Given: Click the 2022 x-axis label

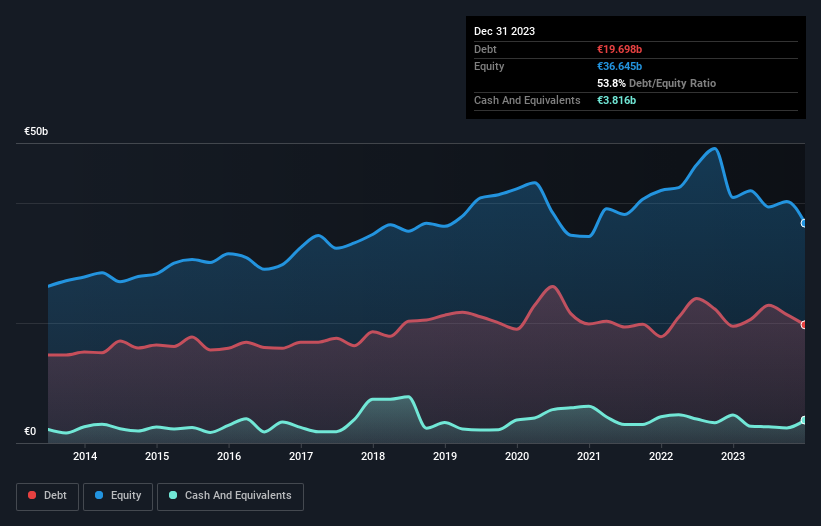Looking at the screenshot, I should pos(661,456).
